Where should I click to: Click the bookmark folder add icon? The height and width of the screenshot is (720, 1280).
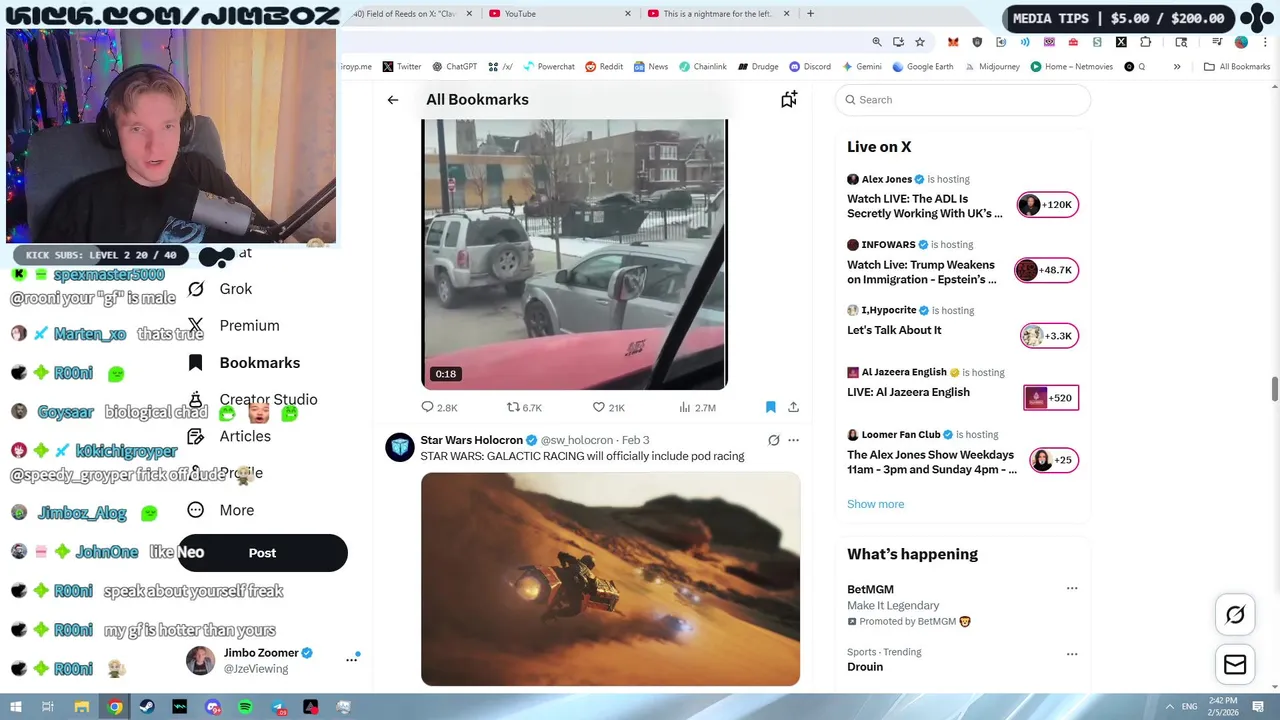coord(789,99)
